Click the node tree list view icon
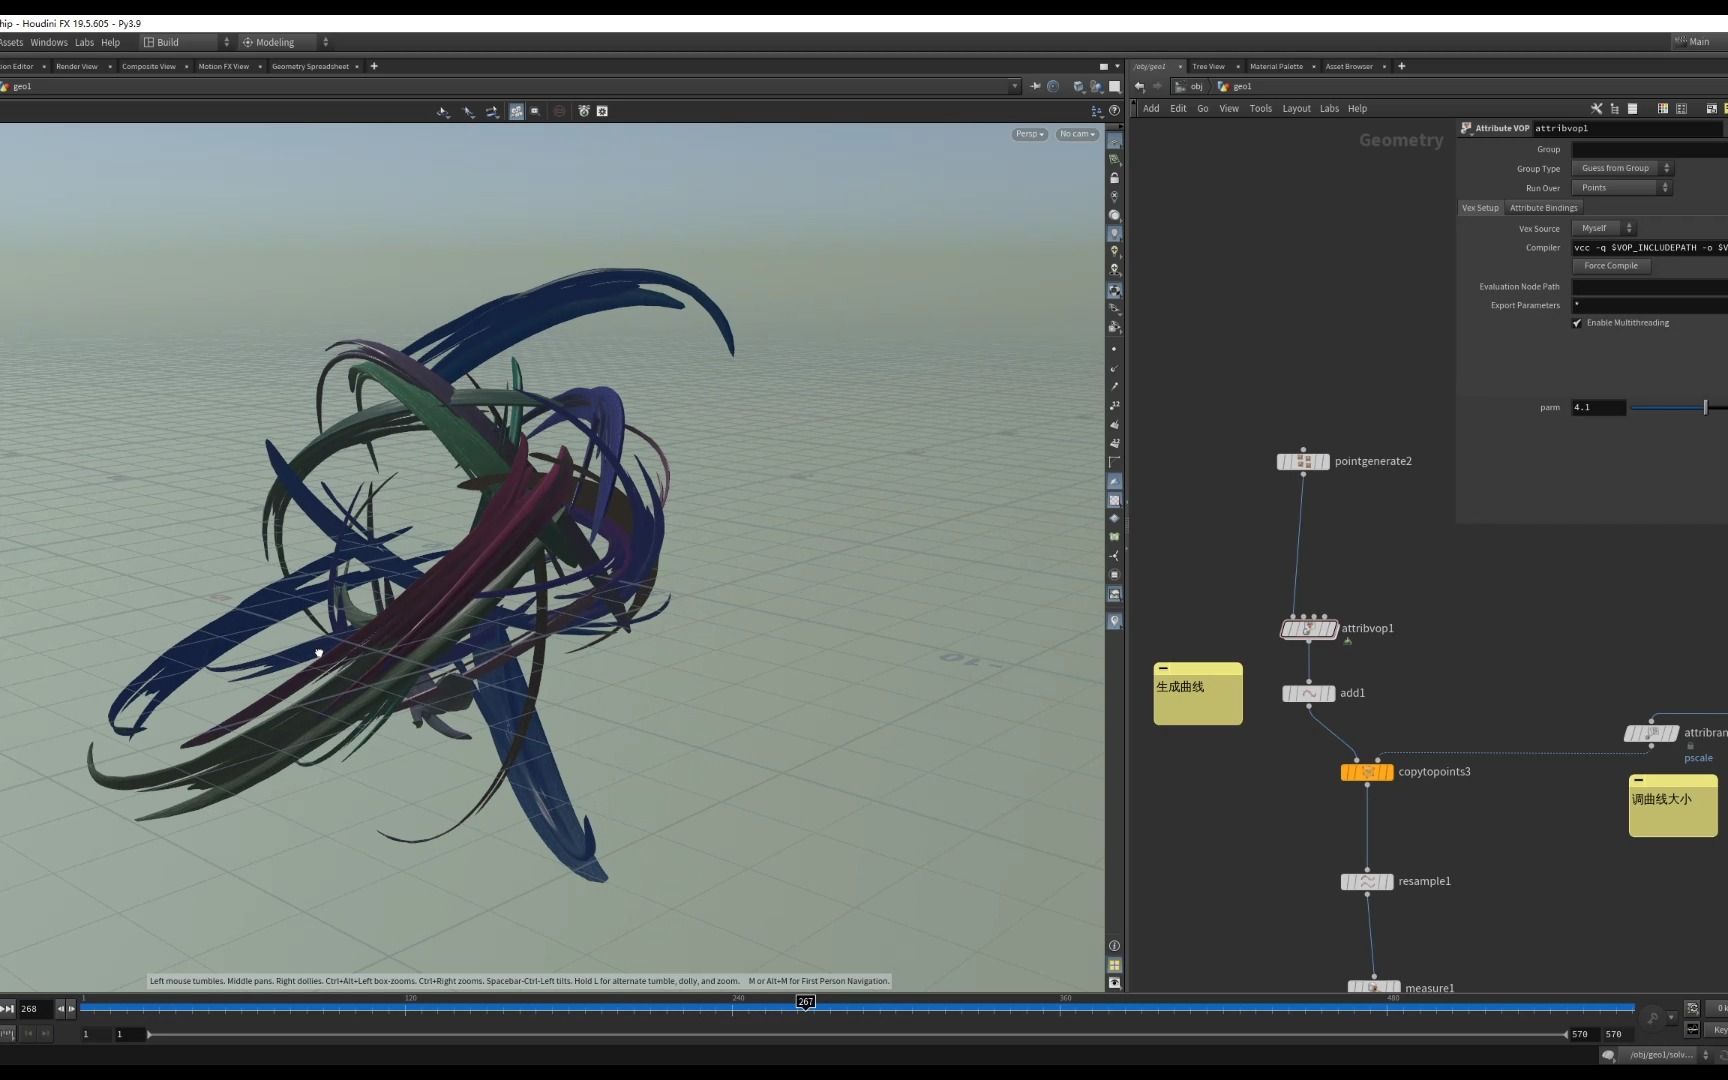 coord(1614,109)
